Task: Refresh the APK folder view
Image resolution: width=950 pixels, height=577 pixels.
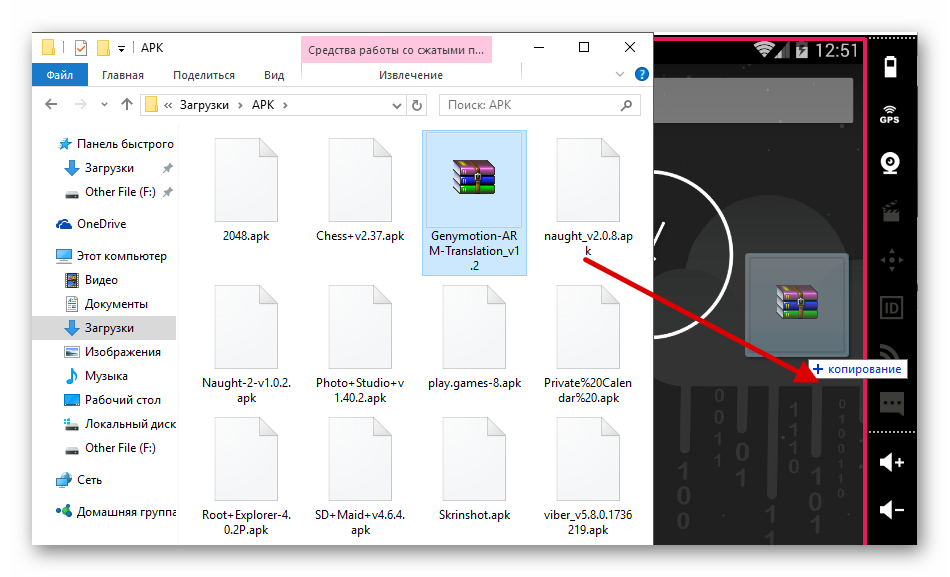Action: click(418, 104)
